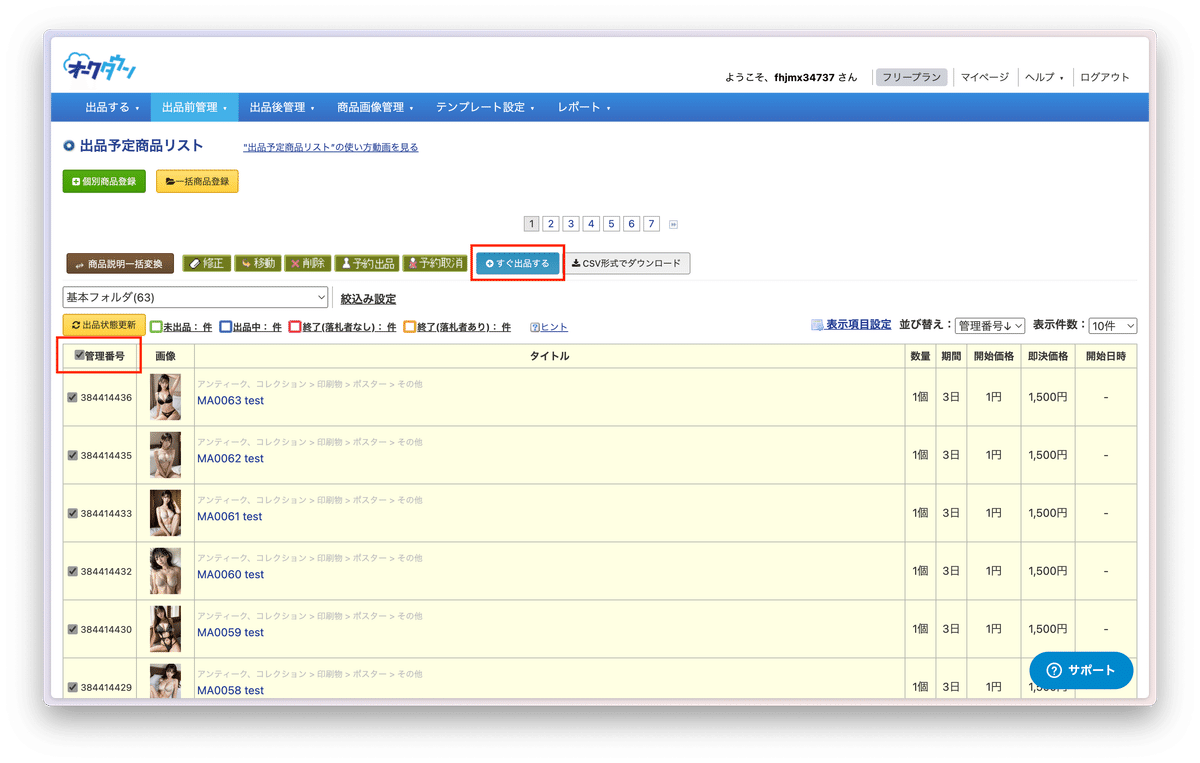Open the MA0062 test title link

click(230, 459)
